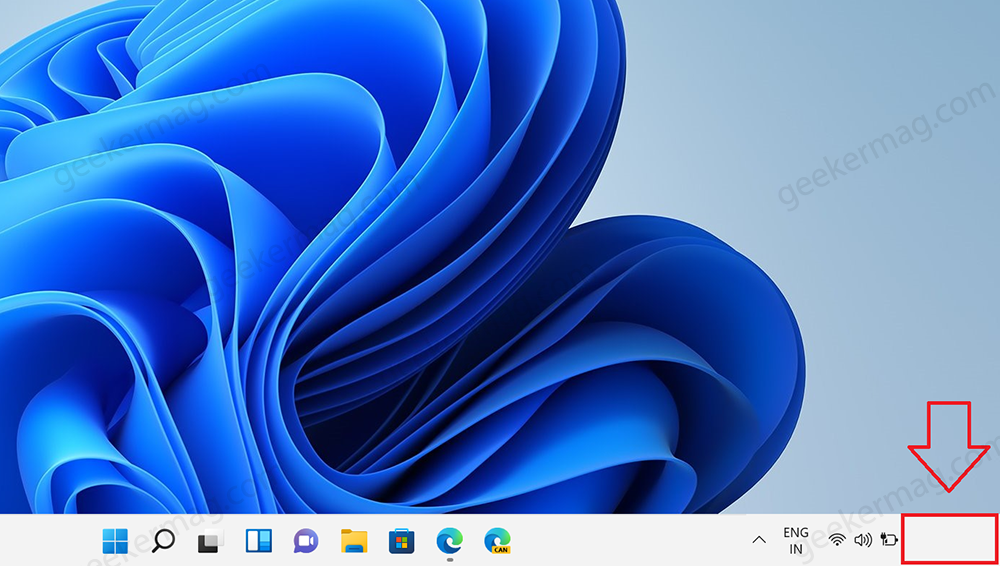Open Wi-Fi network status icon
1000x566 pixels.
(837, 540)
